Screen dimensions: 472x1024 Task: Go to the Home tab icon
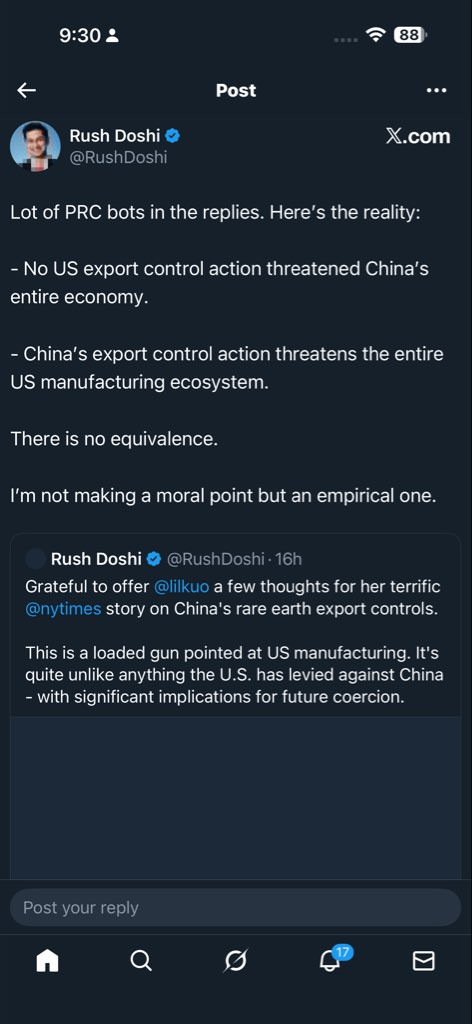47,961
